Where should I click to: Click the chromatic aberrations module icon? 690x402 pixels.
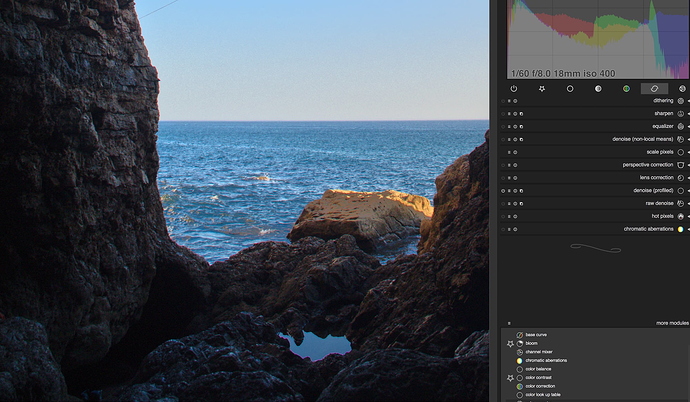[x=681, y=229]
